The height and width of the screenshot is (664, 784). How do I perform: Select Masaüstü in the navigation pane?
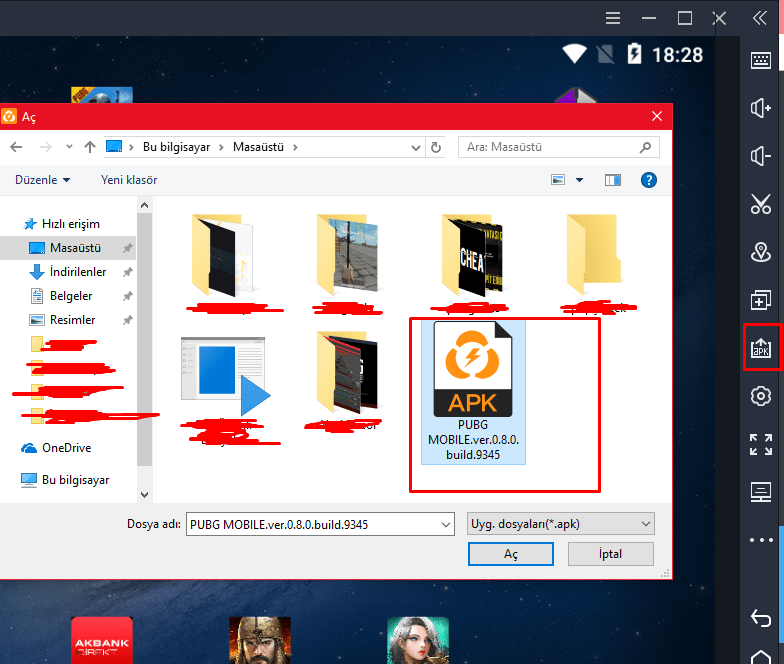tap(68, 248)
